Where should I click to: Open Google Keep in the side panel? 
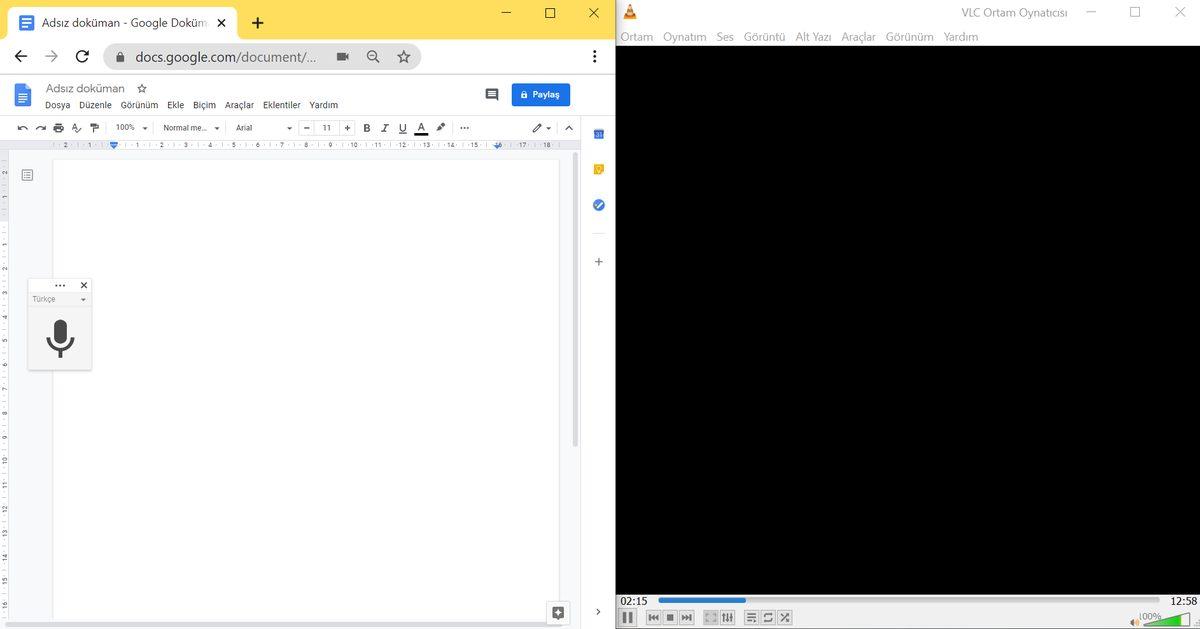coord(598,169)
